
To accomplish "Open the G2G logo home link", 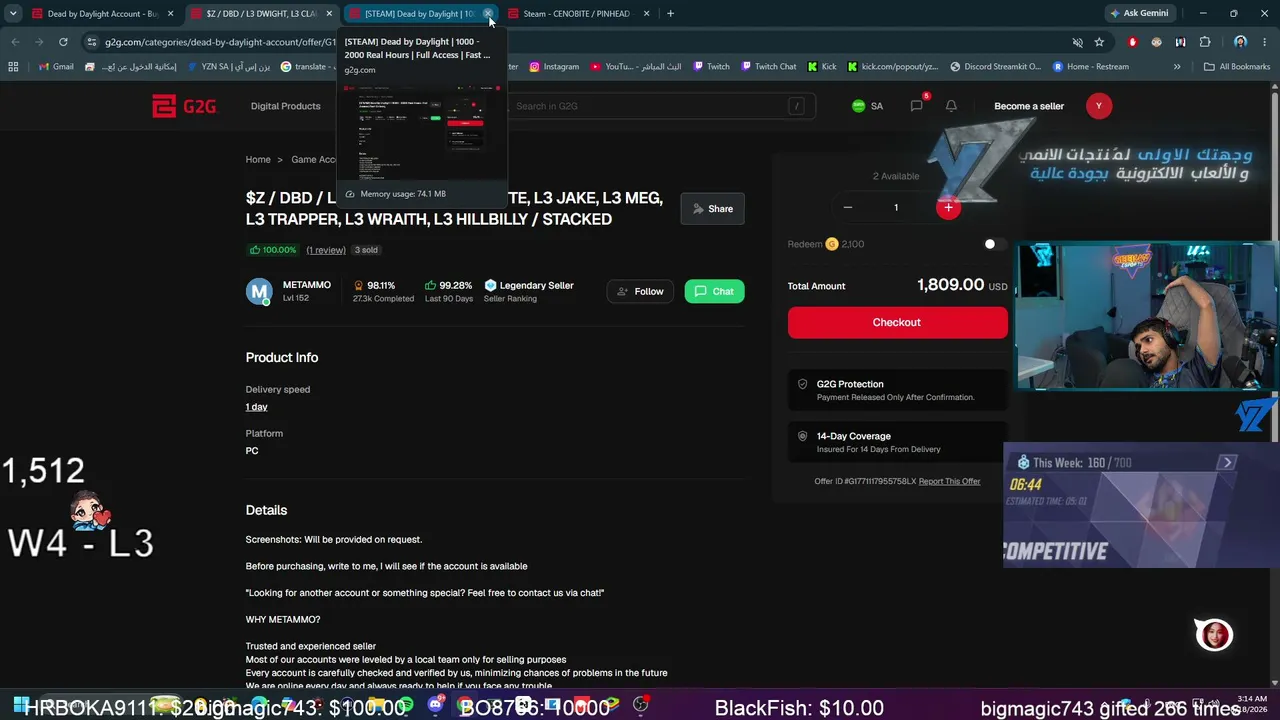I will 184,106.
